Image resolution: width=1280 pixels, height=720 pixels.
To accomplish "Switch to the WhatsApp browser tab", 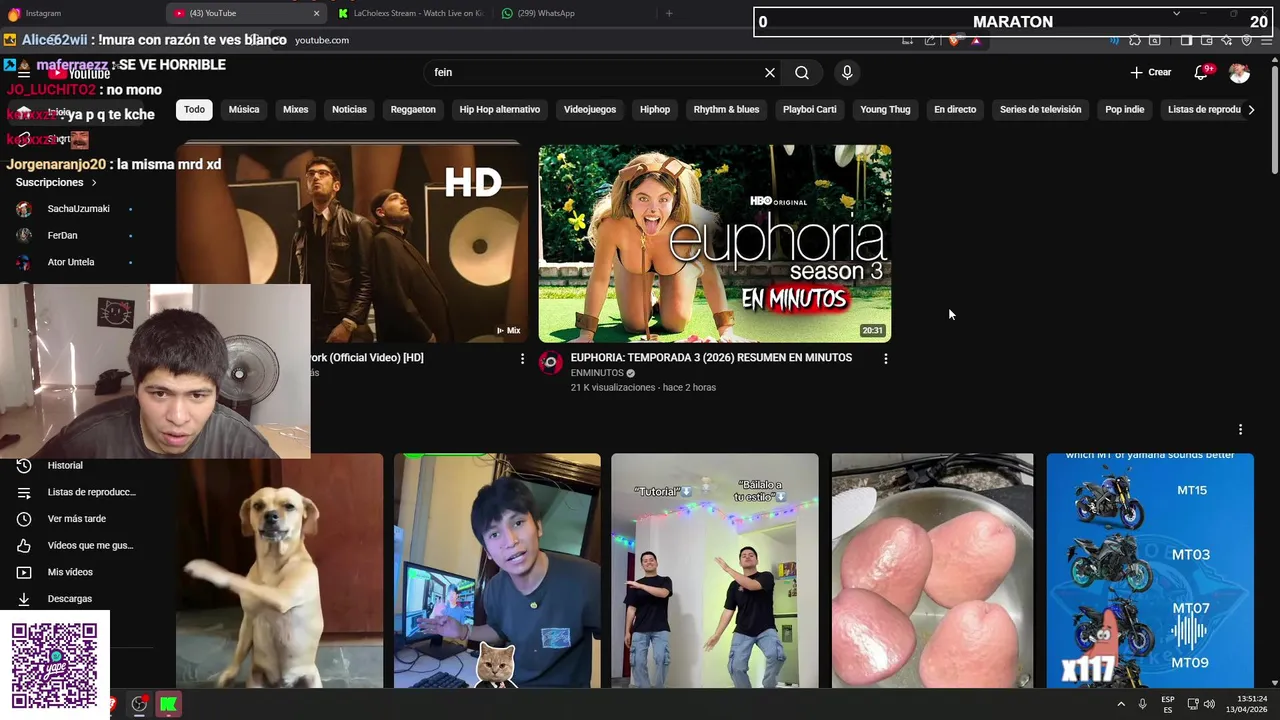I will (x=575, y=13).
